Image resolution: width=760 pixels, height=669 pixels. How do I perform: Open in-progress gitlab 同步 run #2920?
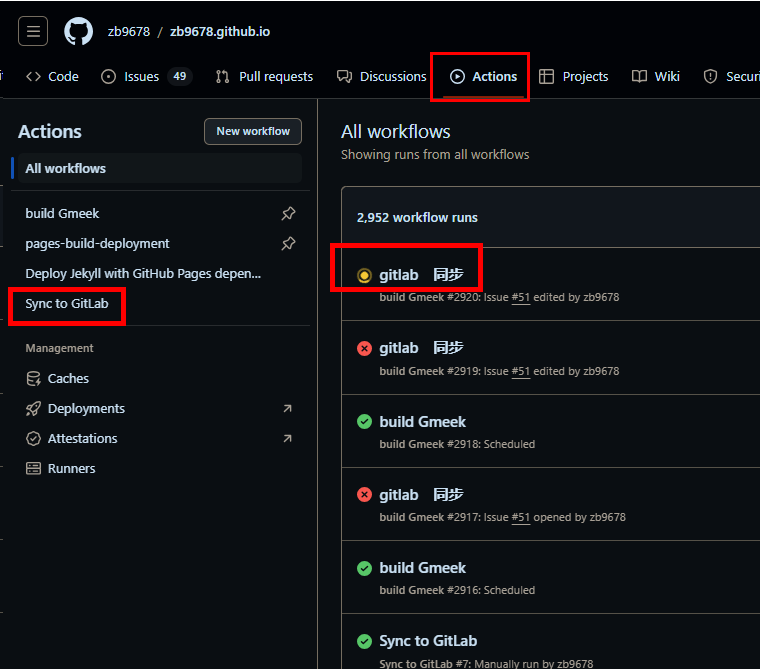pyautogui.click(x=421, y=275)
